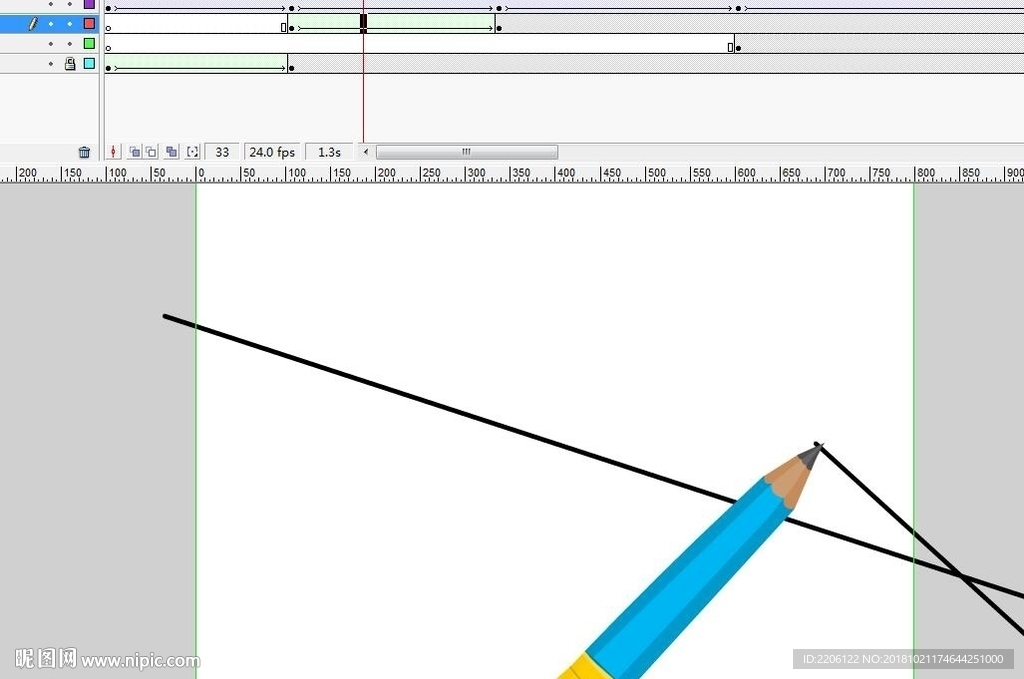Enable the Onion Skin button
Screen dimensions: 1024x679
(135, 152)
